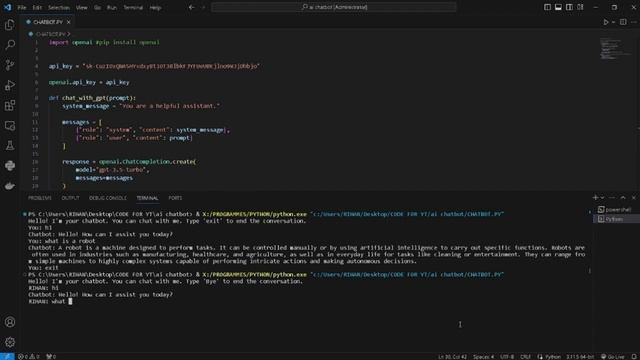This screenshot has height=360, width=640.
Task: Click the command center search box
Action: tap(334, 7)
